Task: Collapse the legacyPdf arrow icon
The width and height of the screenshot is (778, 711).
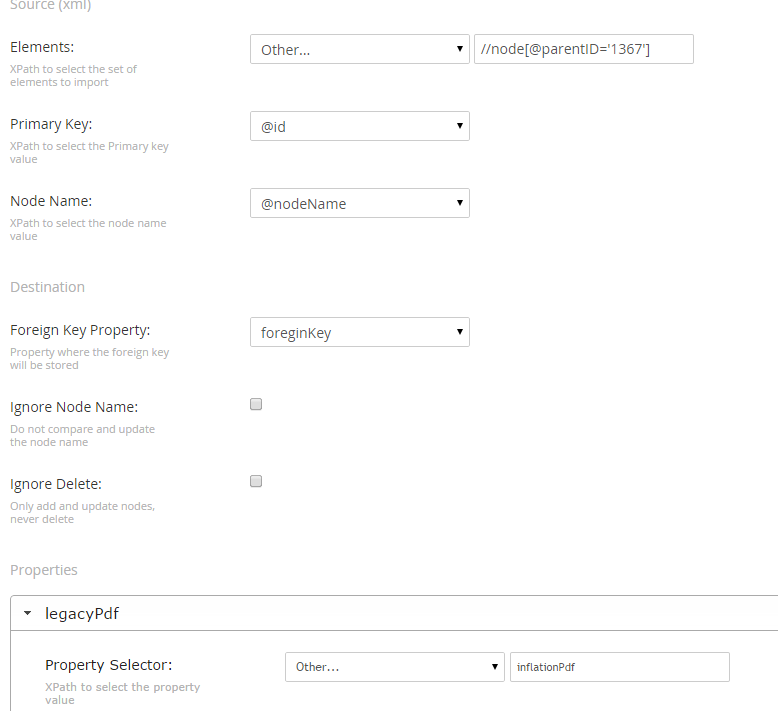Action: pyautogui.click(x=28, y=613)
